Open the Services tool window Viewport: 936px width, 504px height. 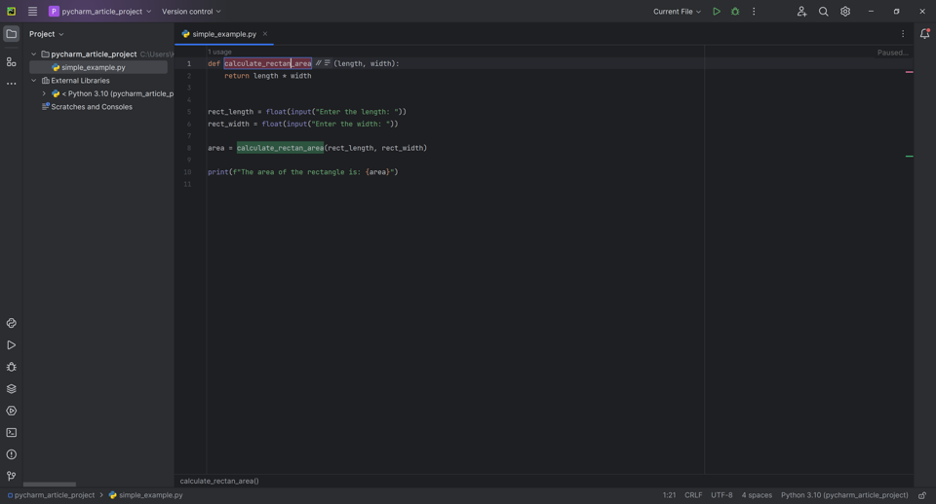[11, 411]
